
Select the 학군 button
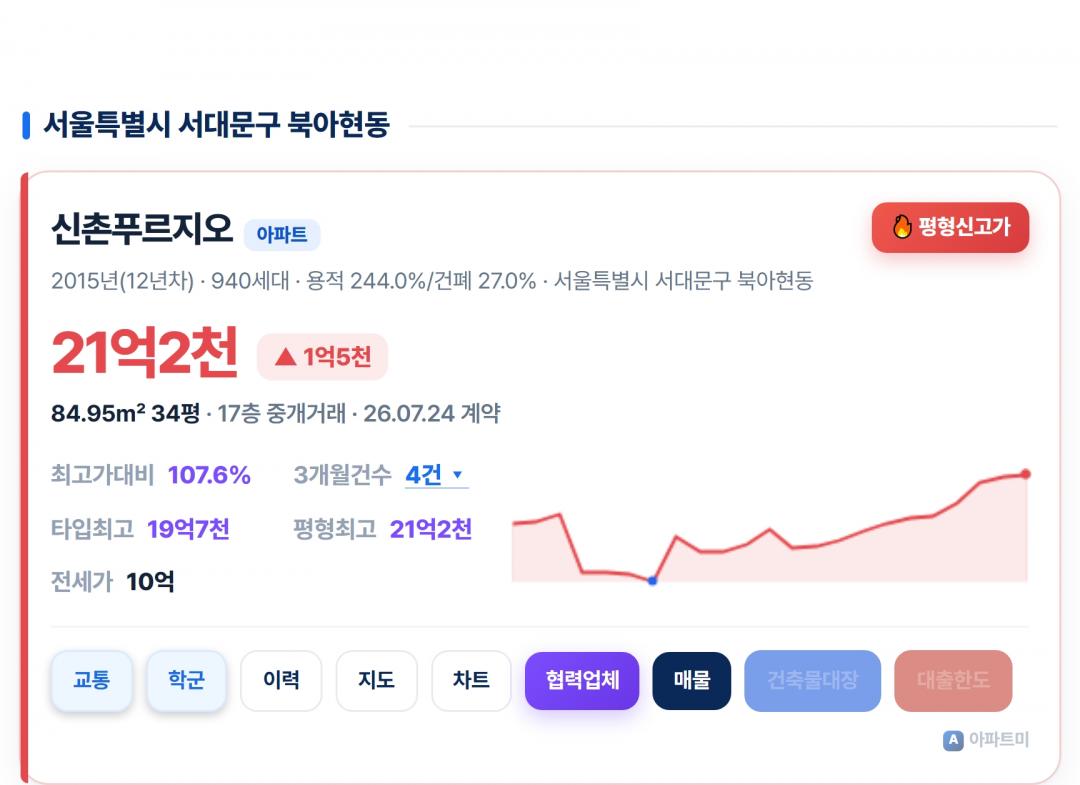coord(186,680)
